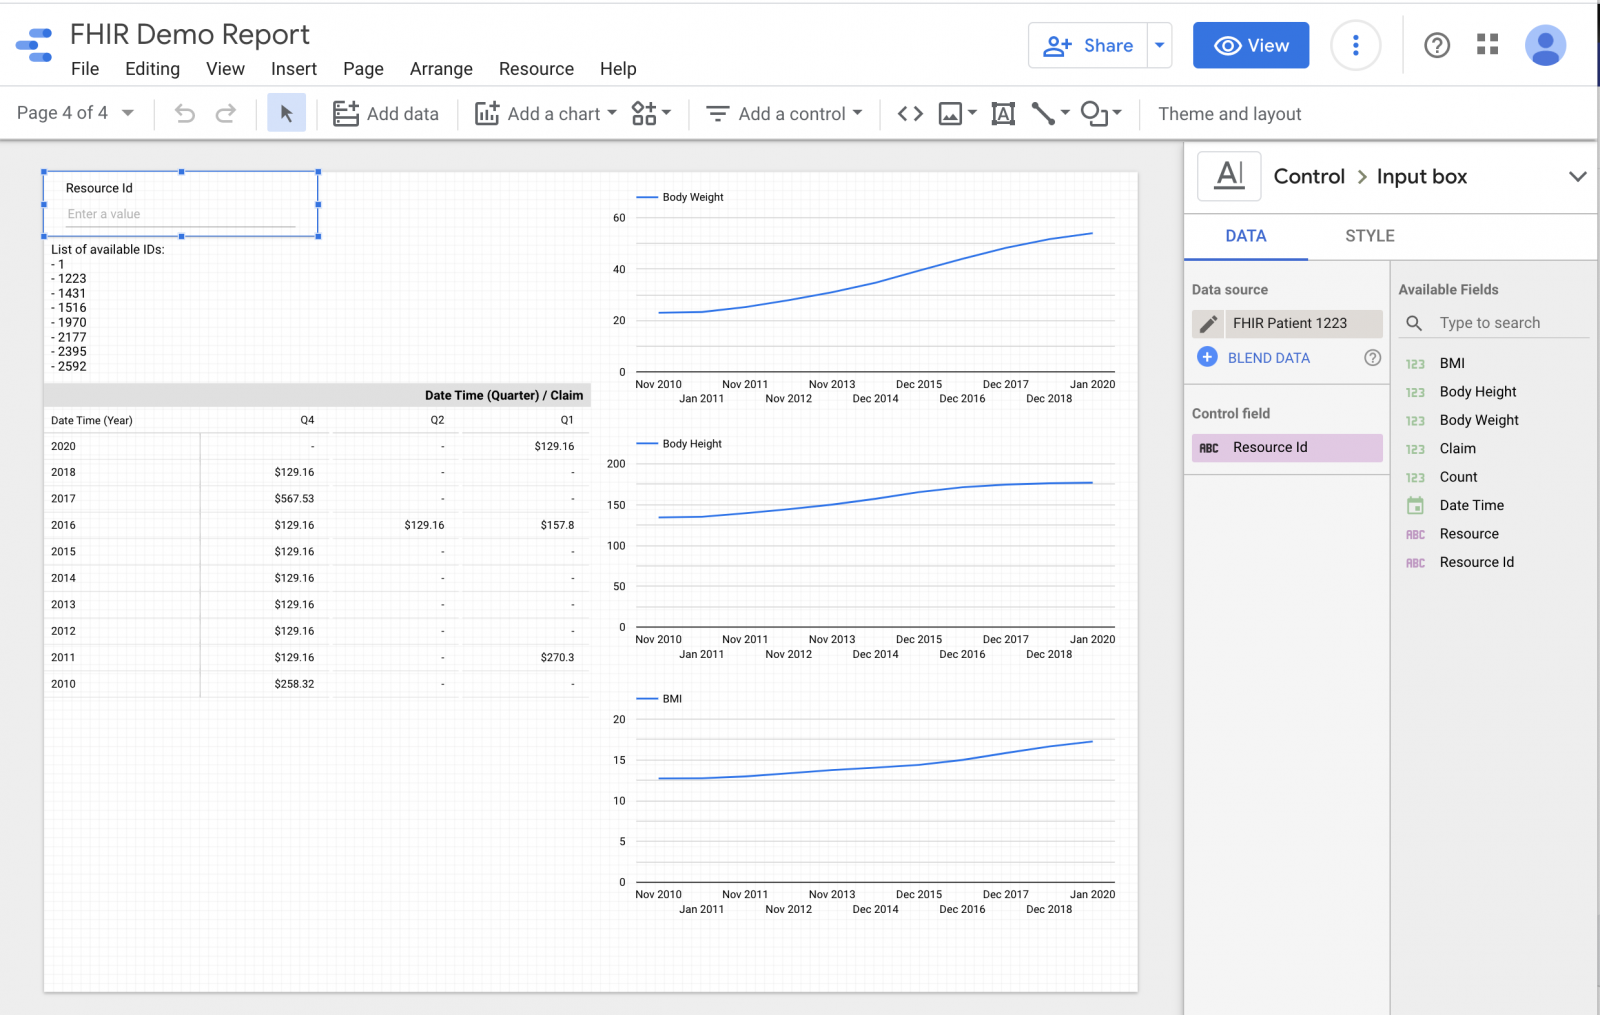Open the help question mark icon
Viewport: 1600px width, 1015px height.
1437,45
